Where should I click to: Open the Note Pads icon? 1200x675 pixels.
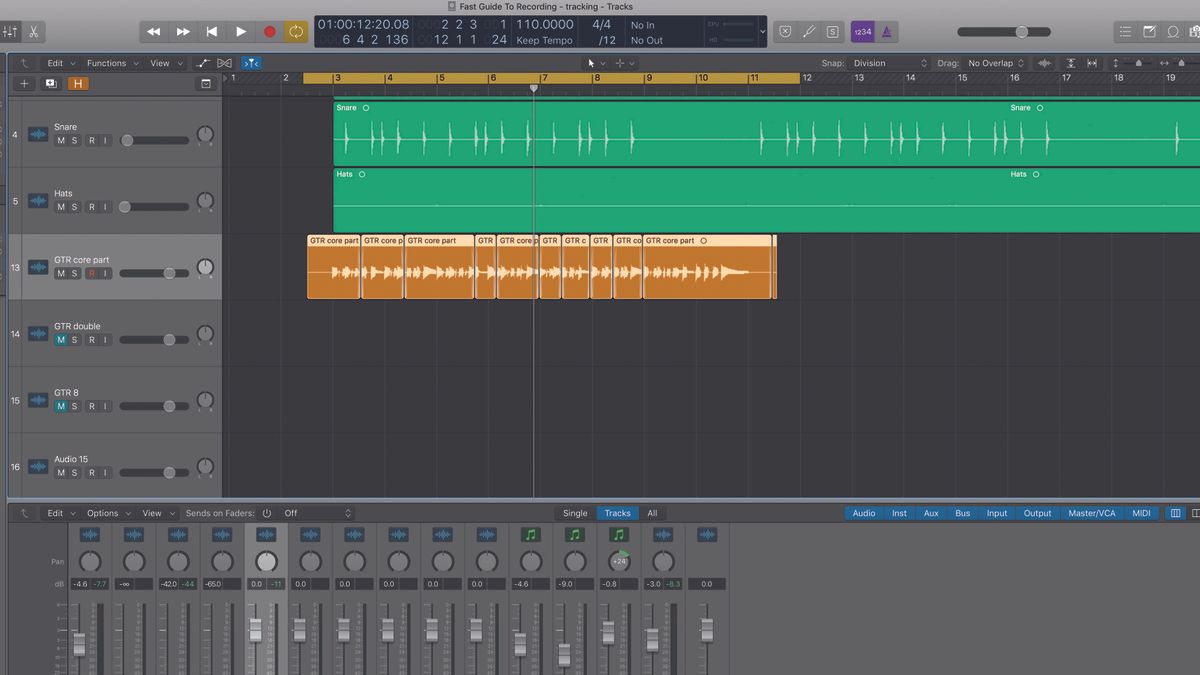pos(1148,31)
